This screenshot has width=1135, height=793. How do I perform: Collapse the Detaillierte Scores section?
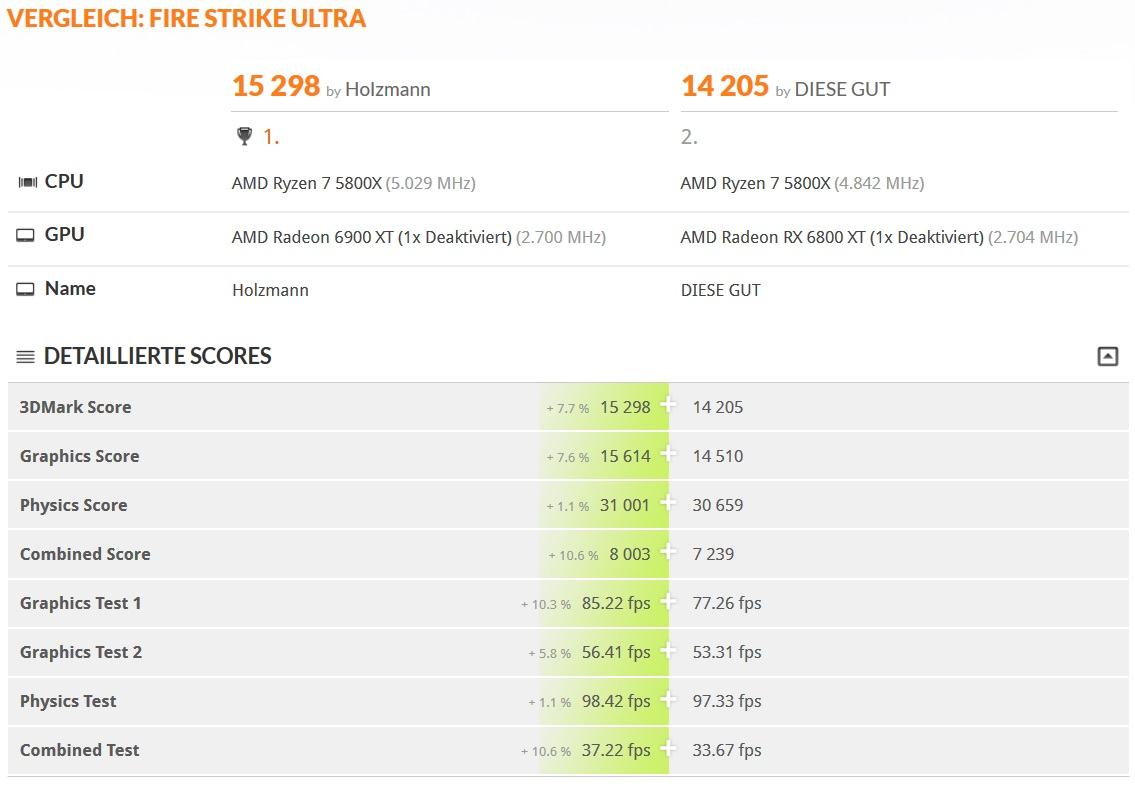point(1107,356)
